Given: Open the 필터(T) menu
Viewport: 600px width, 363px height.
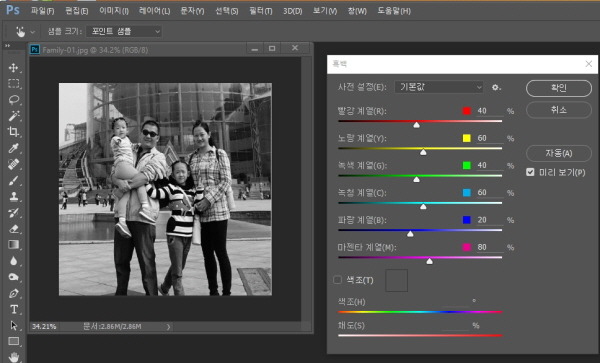Looking at the screenshot, I should [261, 11].
